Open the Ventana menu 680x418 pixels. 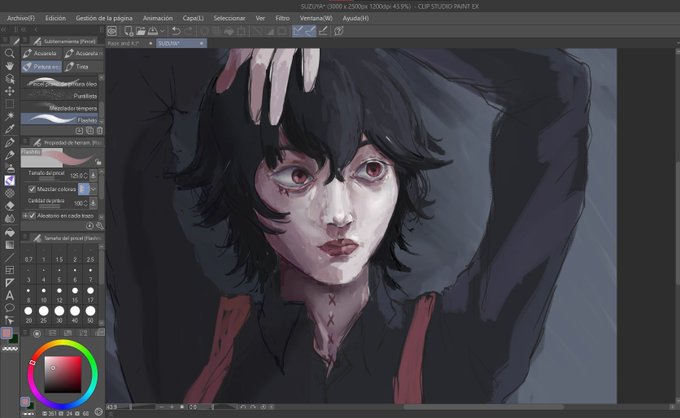(x=316, y=18)
